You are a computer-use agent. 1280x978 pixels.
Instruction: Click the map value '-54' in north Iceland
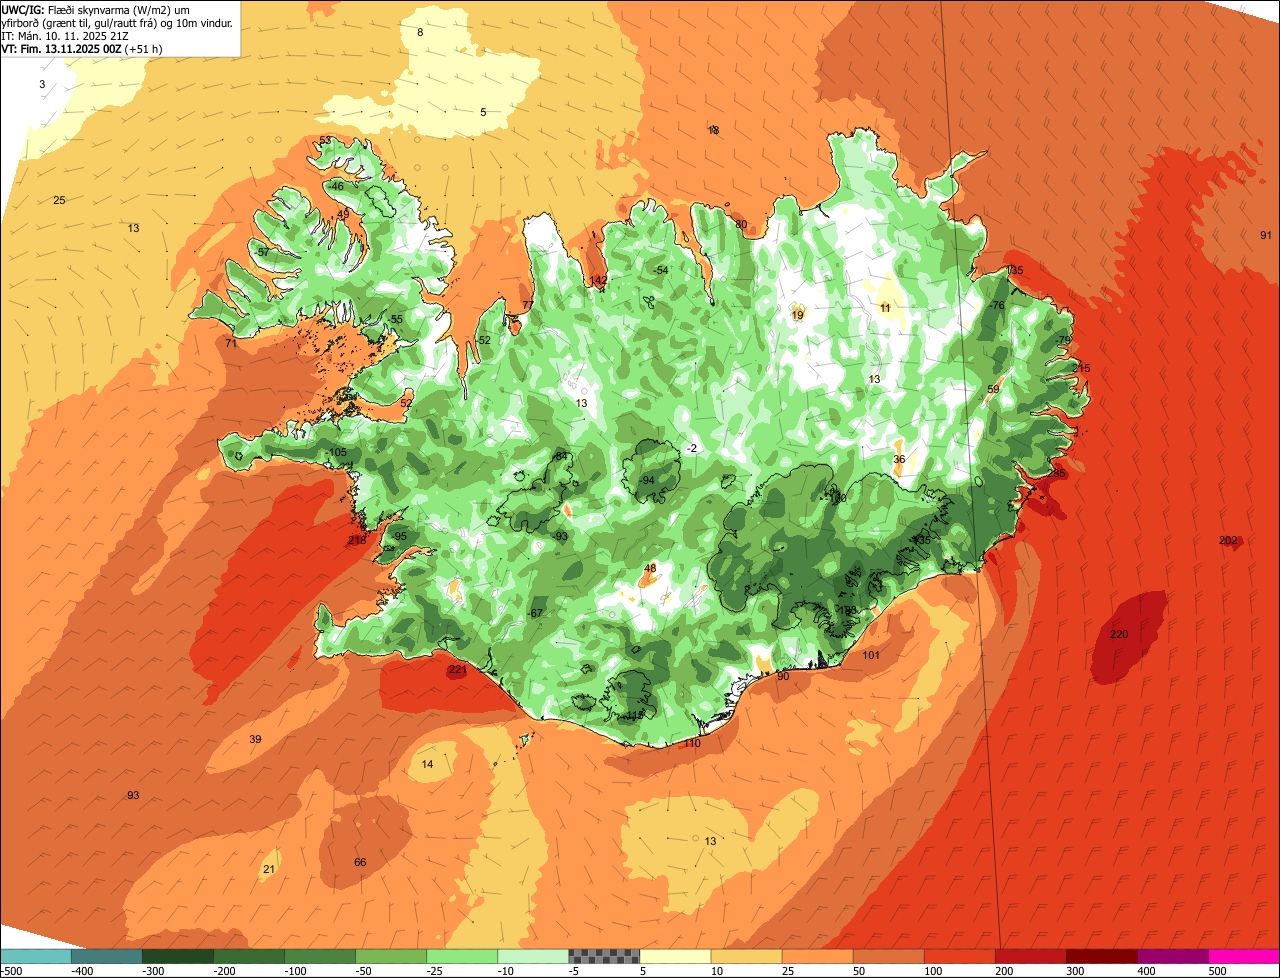pos(660,271)
